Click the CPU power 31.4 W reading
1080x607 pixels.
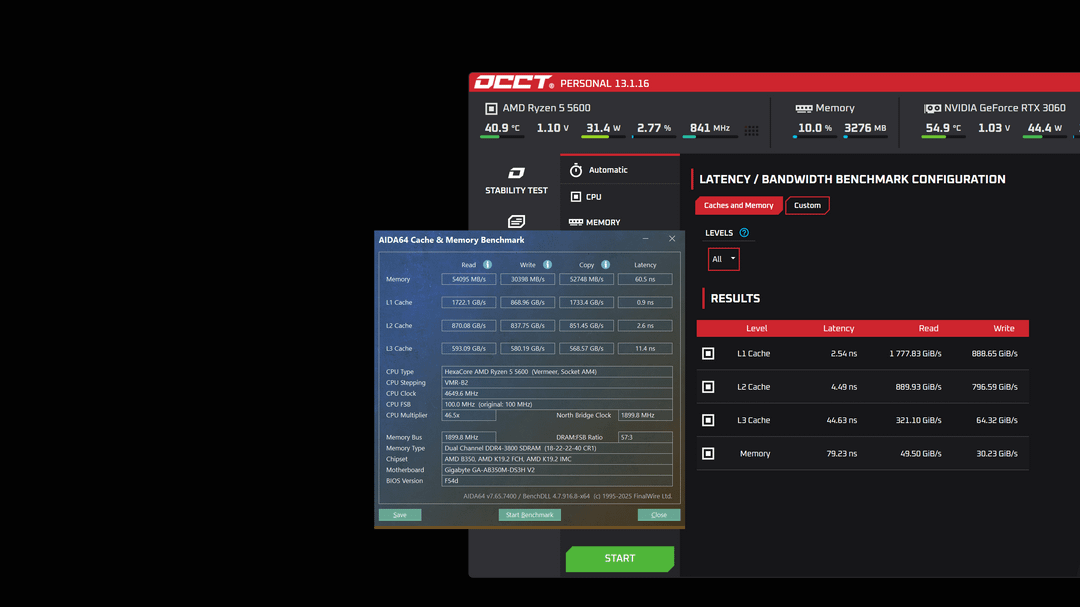(603, 128)
